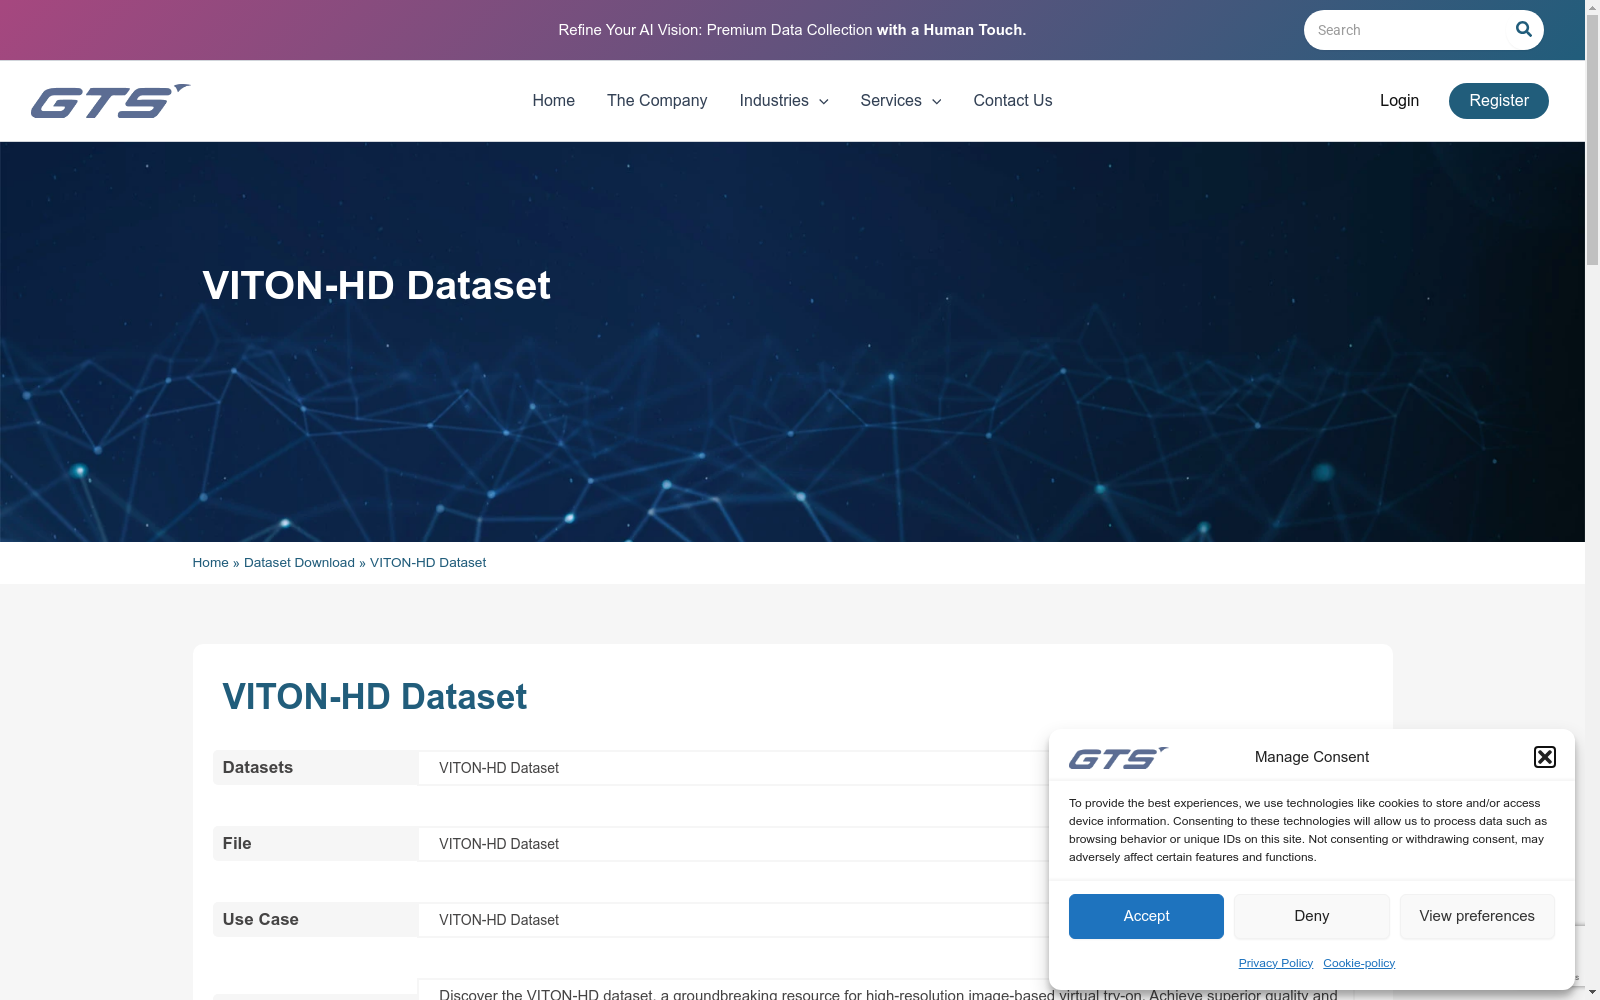Viewport: 1600px width, 1000px height.
Task: Deny cookies in consent dialog
Action: 1311,916
